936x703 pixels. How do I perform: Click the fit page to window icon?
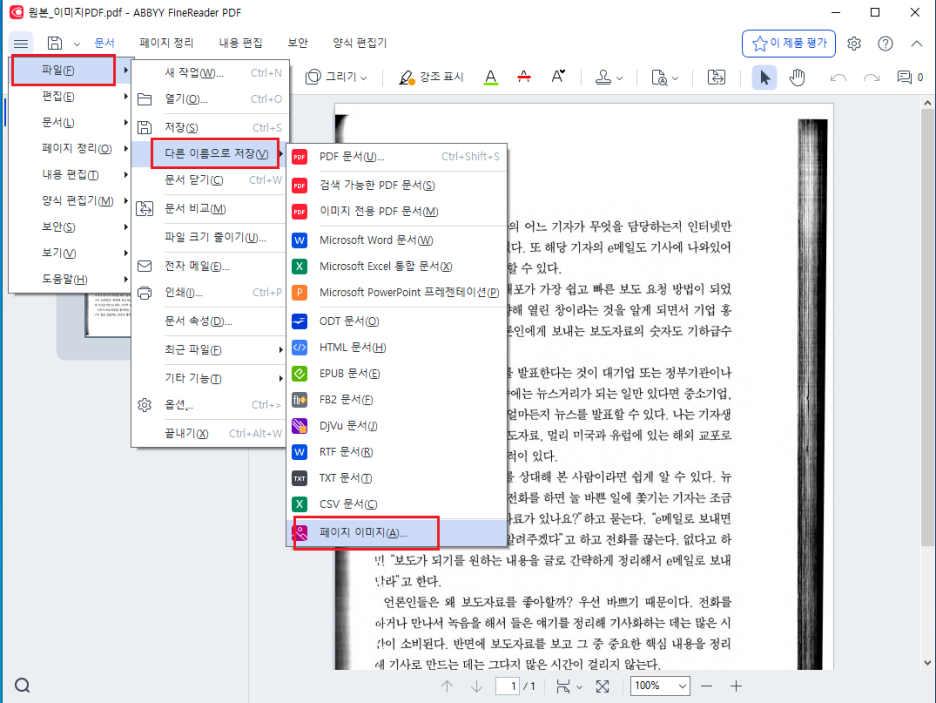602,686
